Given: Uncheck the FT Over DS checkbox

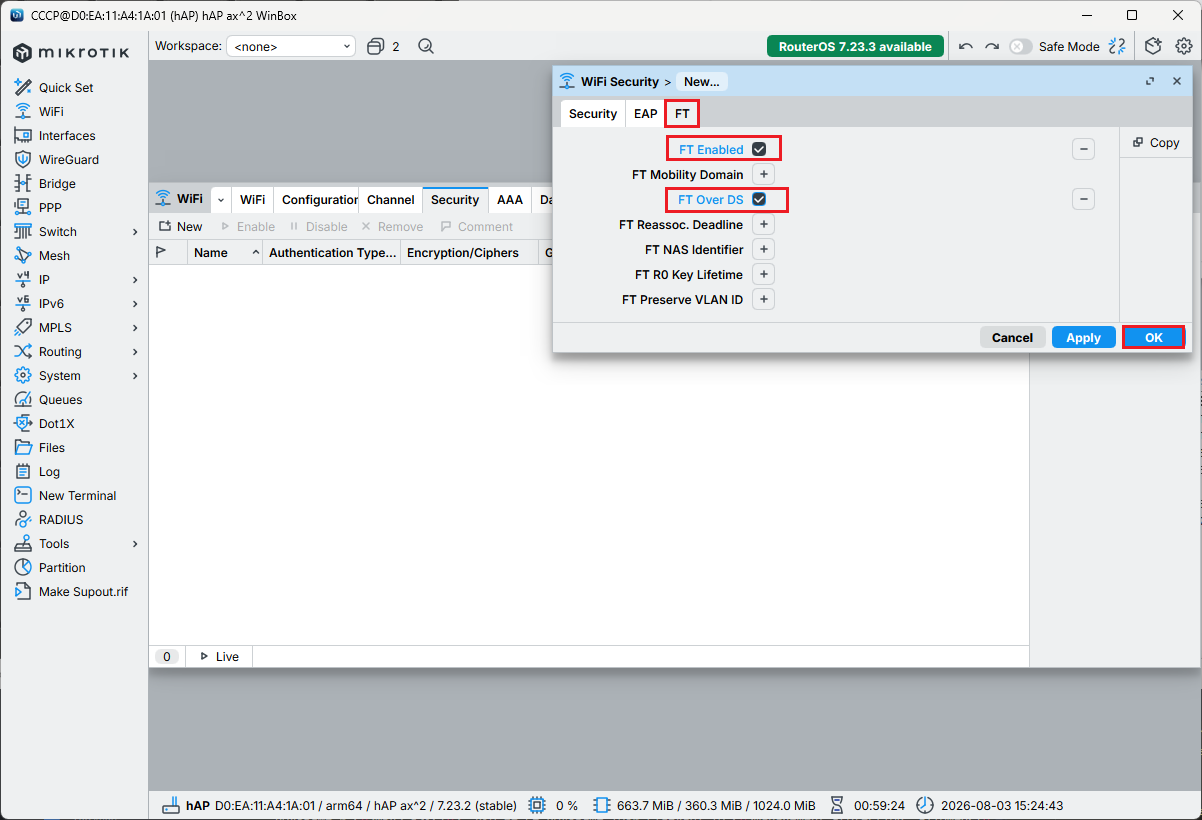Looking at the screenshot, I should click(x=759, y=199).
